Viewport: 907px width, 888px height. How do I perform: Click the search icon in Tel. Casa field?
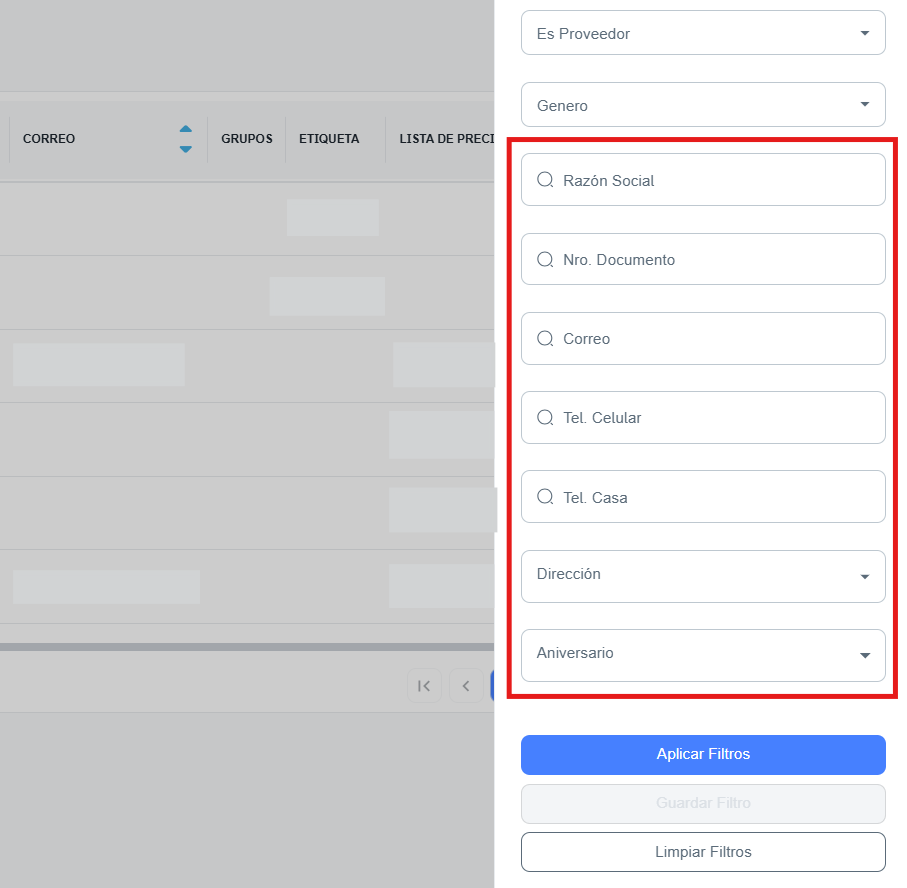pyautogui.click(x=545, y=497)
